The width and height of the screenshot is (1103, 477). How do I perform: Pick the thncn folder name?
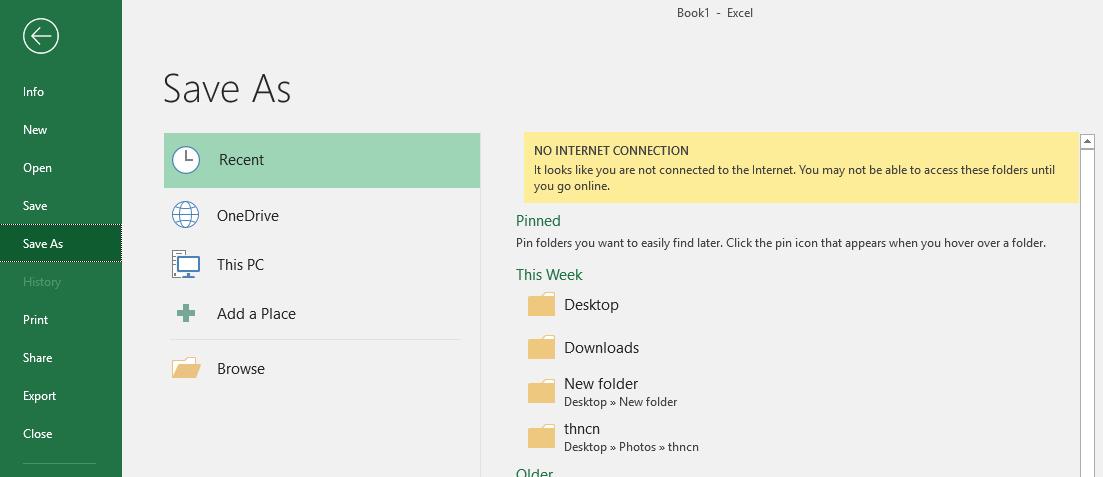582,428
